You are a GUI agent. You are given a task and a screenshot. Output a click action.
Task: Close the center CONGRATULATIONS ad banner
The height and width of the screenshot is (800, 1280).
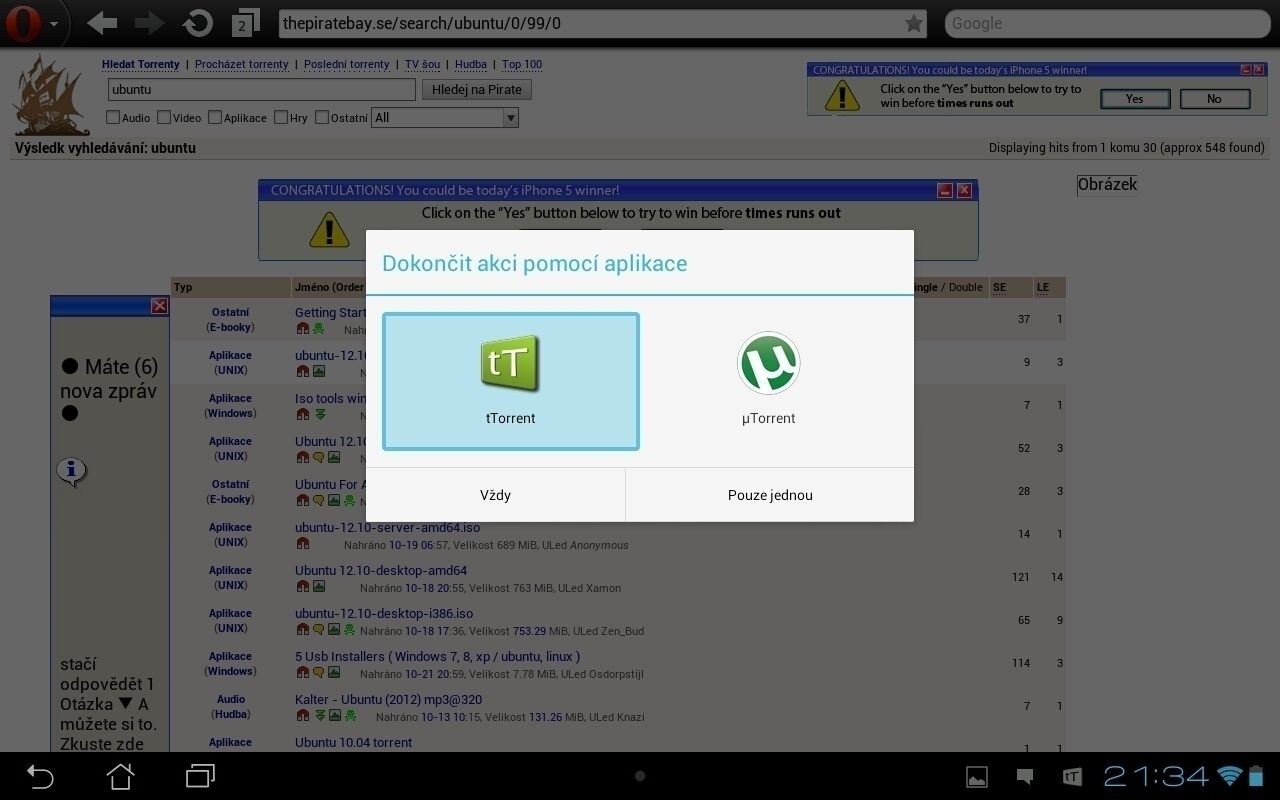pos(964,190)
